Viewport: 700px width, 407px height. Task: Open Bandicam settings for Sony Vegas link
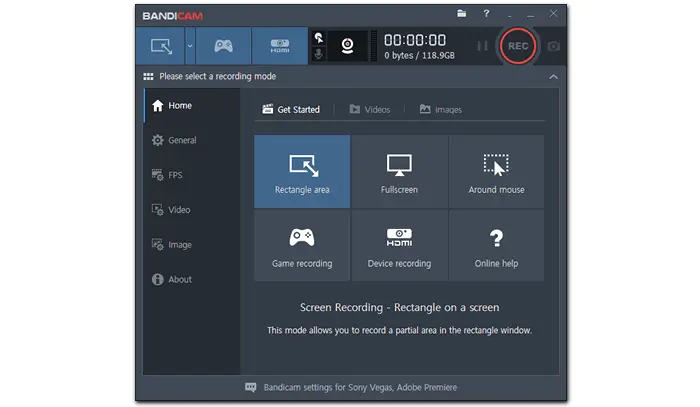[x=360, y=387]
